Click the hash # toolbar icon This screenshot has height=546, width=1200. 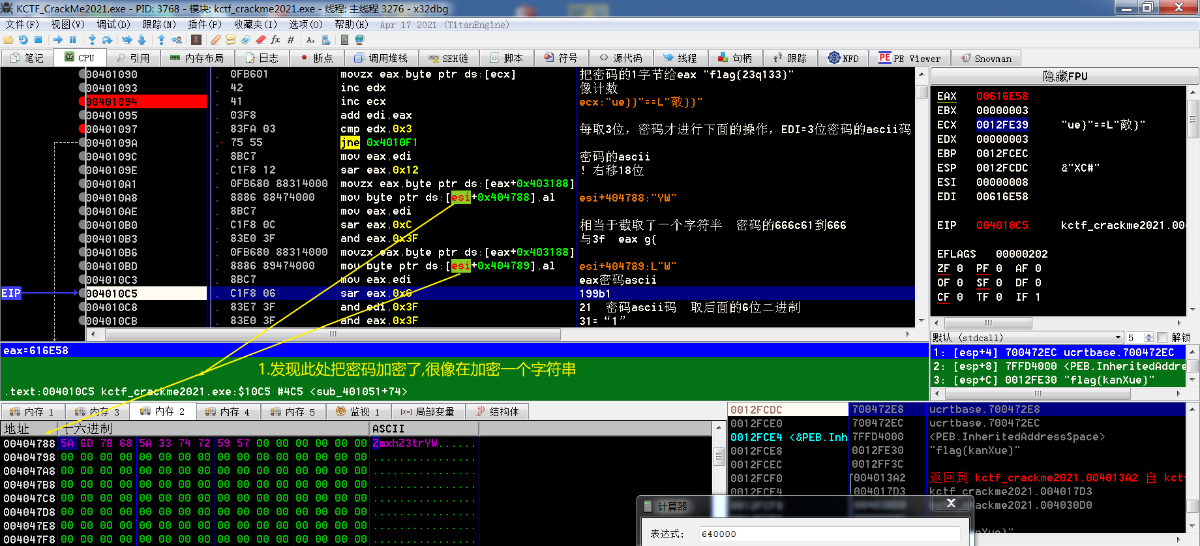(291, 40)
